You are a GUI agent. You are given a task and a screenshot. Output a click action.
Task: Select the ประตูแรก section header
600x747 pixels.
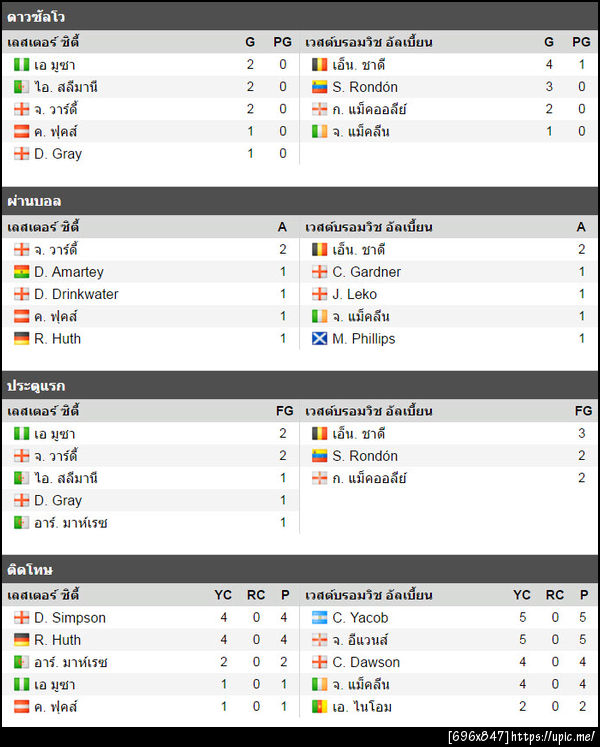tap(36, 386)
